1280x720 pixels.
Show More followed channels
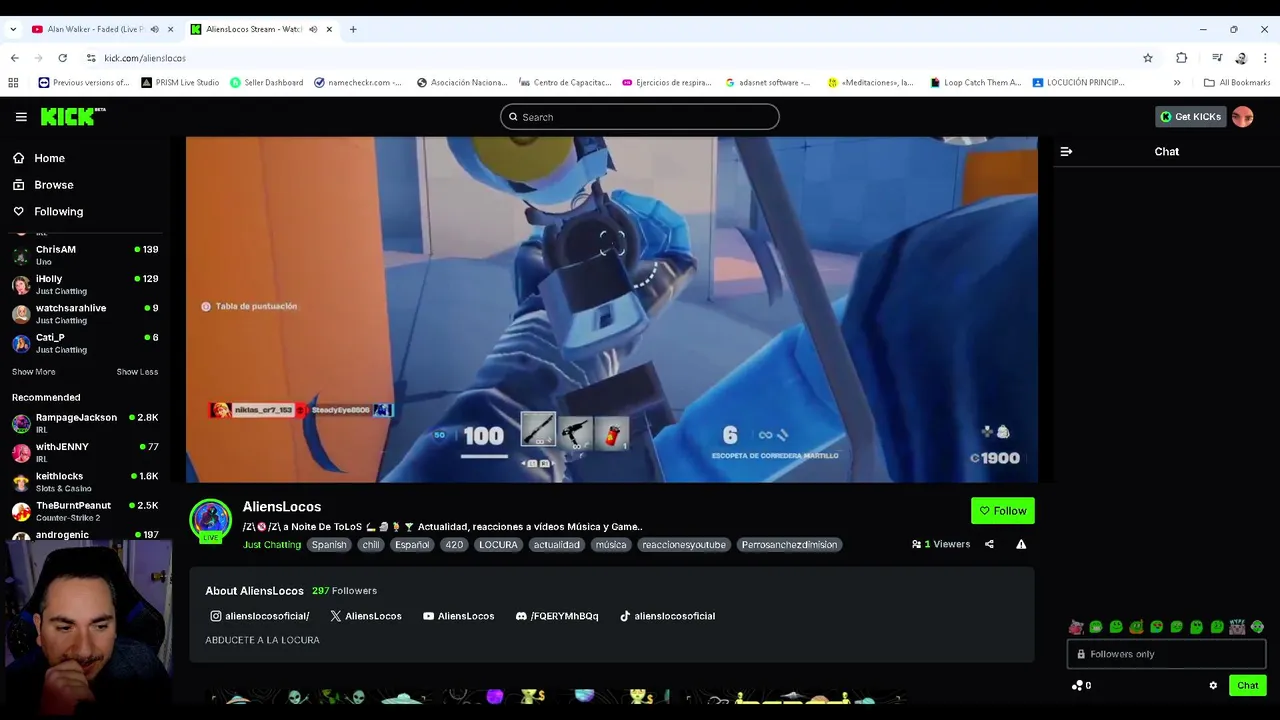click(33, 372)
